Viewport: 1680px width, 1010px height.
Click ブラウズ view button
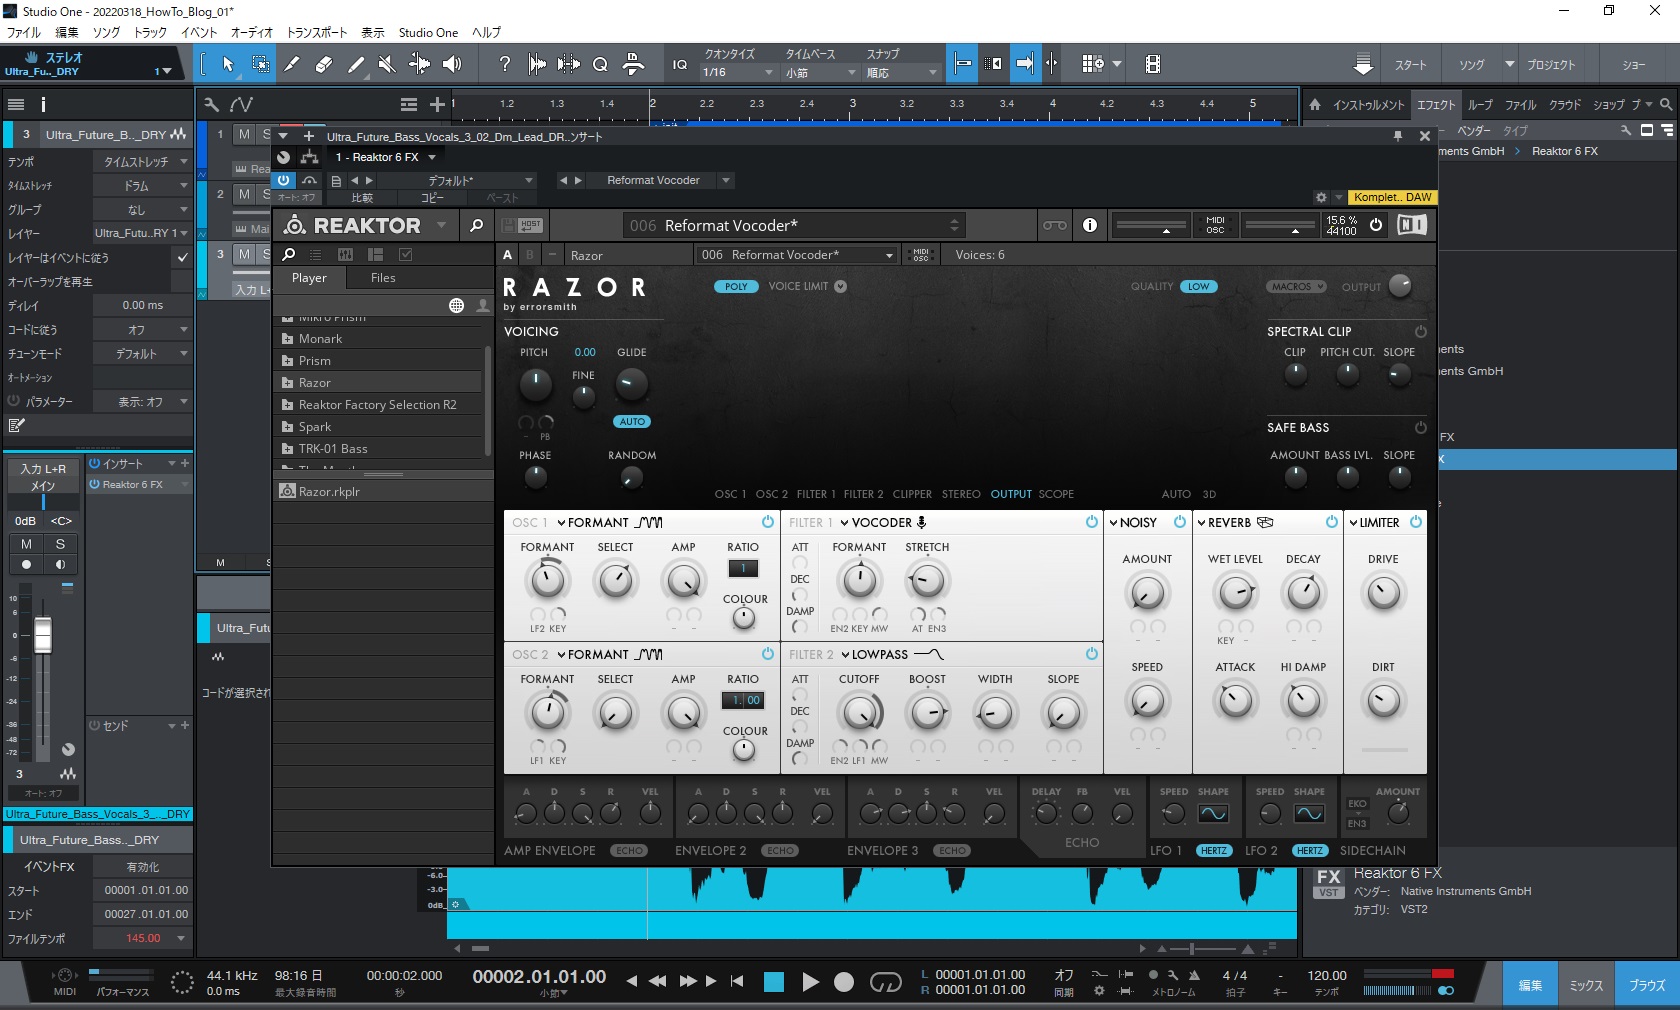[1647, 985]
